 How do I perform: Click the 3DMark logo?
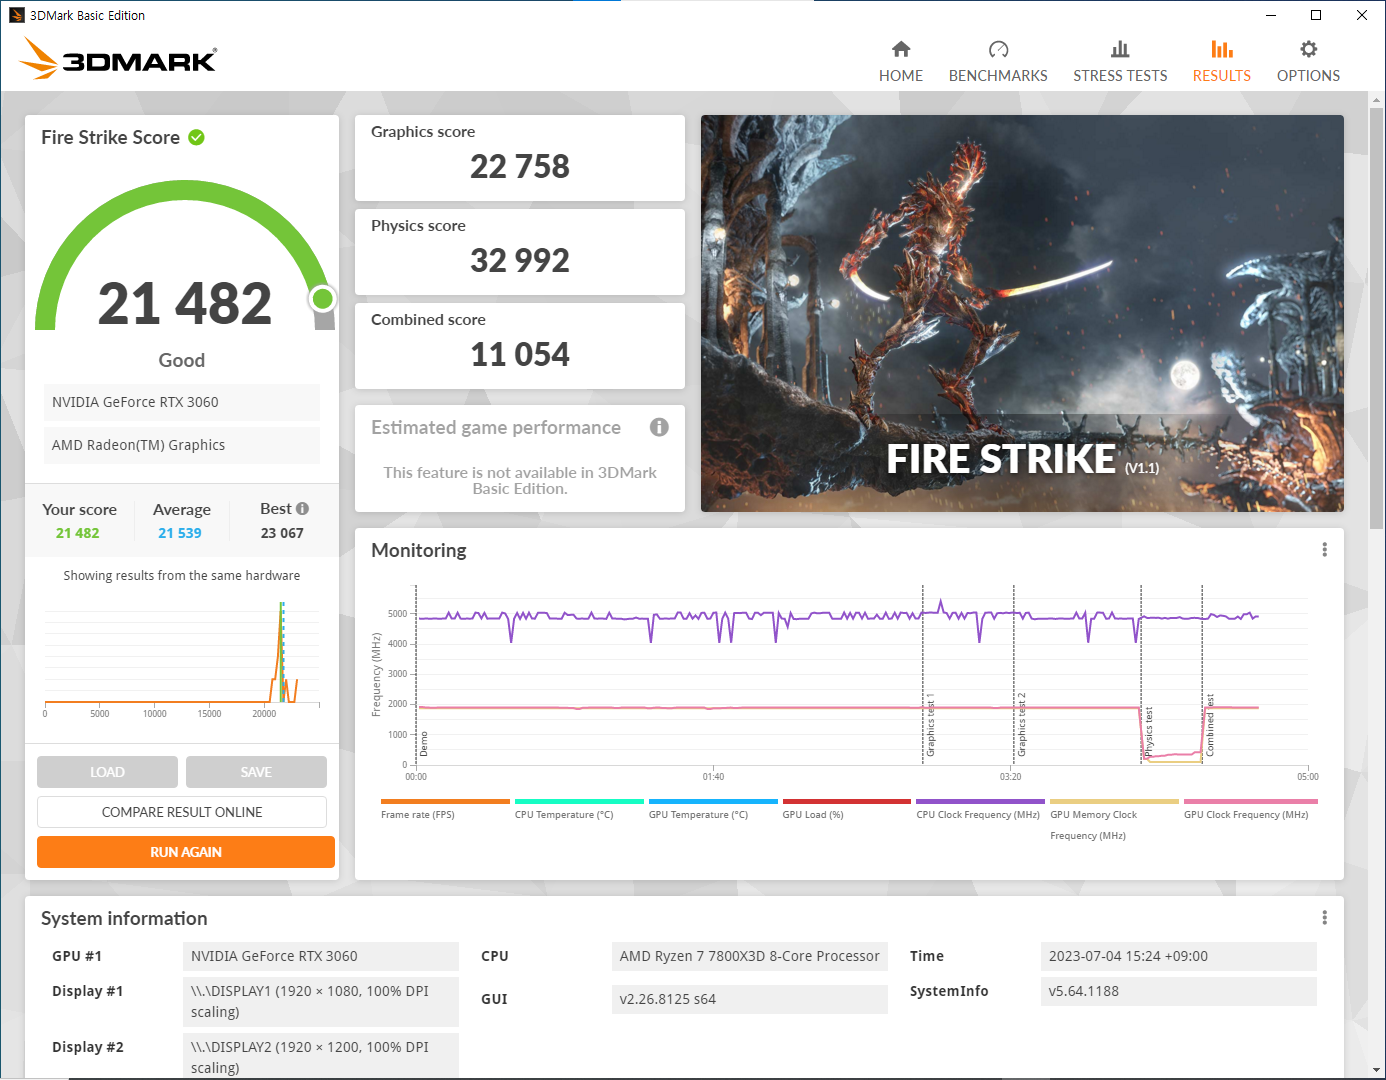(118, 59)
